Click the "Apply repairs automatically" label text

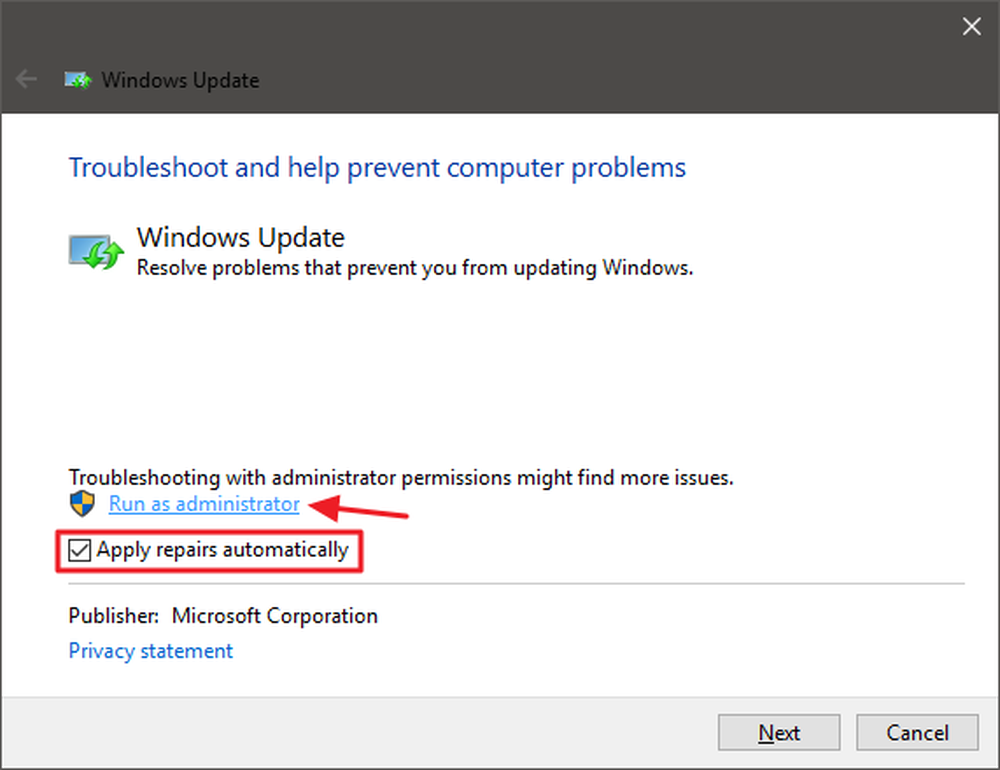tap(223, 550)
